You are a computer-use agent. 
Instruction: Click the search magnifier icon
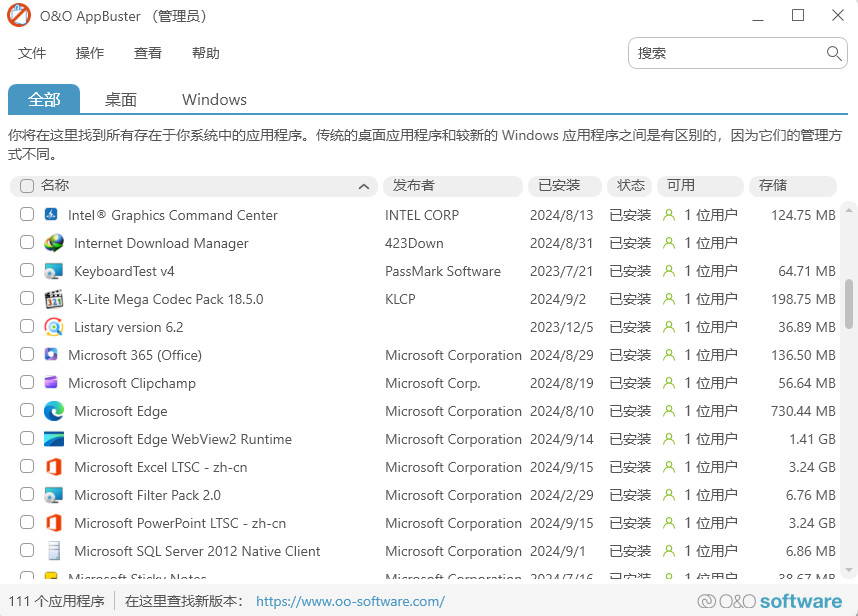point(833,53)
